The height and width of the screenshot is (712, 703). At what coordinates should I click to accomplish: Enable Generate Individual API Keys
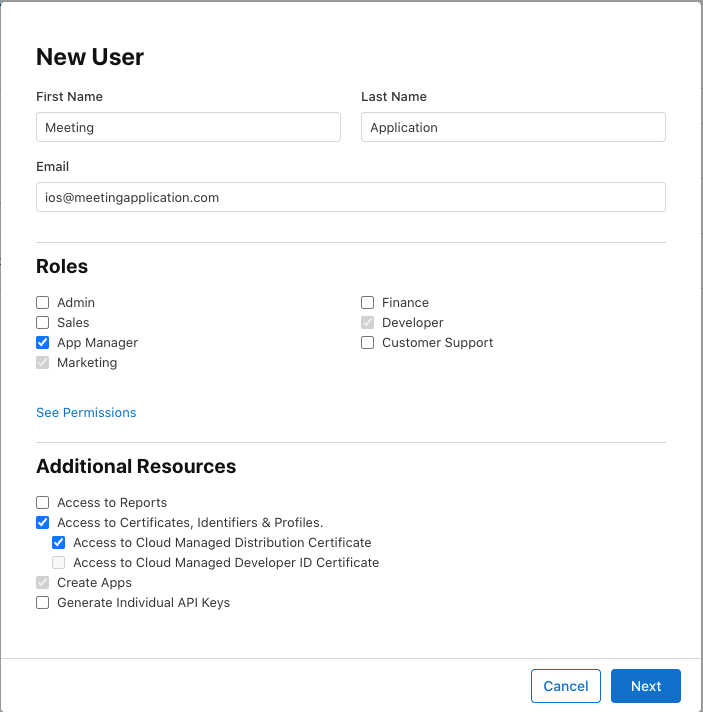click(42, 602)
